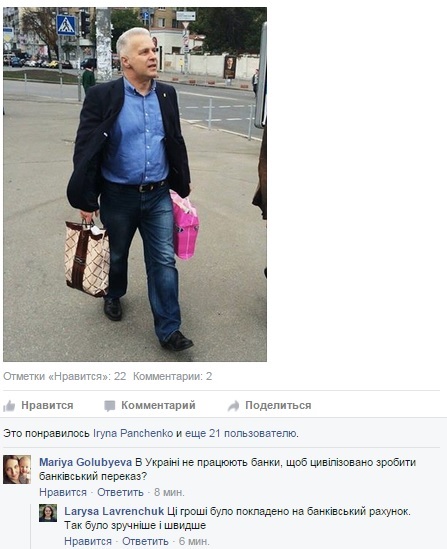This screenshot has width=447, height=549.
Task: Open Larysa Lavrenchuk's profile name link
Action: 114,511
